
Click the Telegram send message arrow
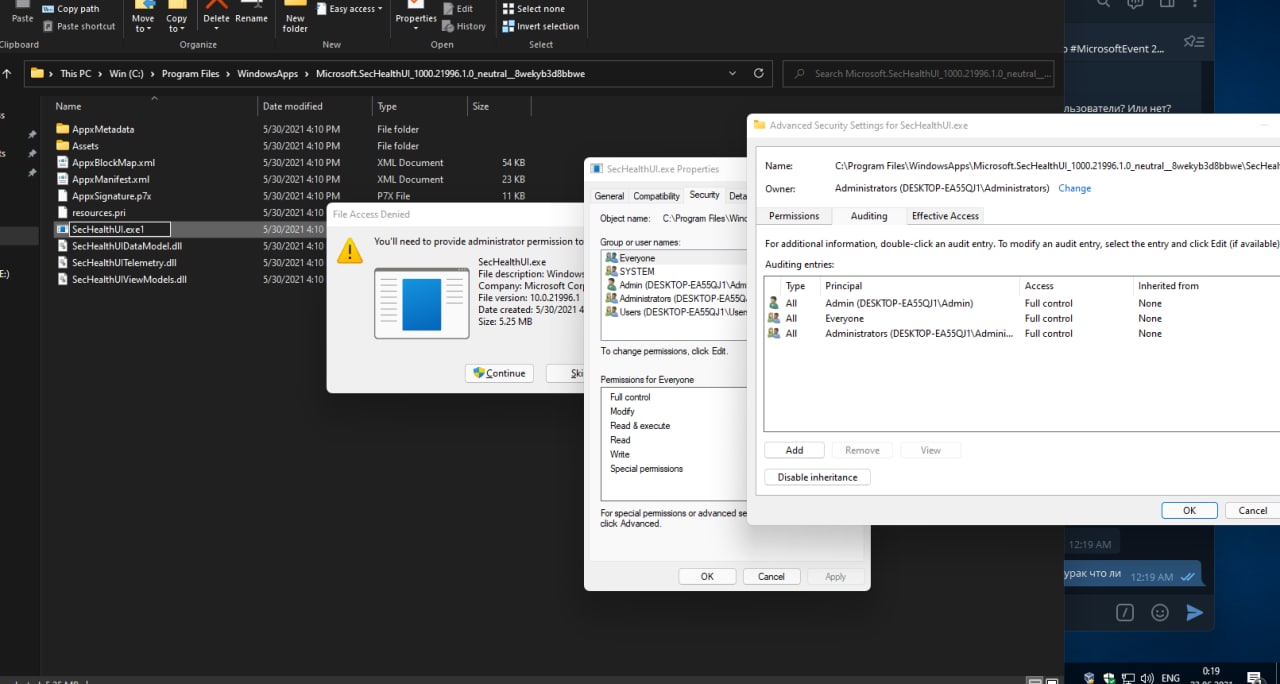pos(1194,612)
